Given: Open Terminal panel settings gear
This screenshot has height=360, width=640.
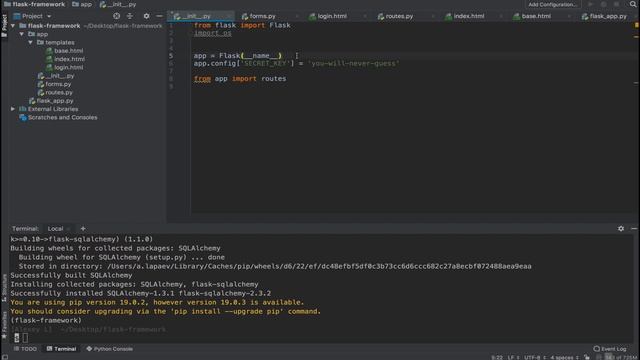Looking at the screenshot, I should pos(621,229).
